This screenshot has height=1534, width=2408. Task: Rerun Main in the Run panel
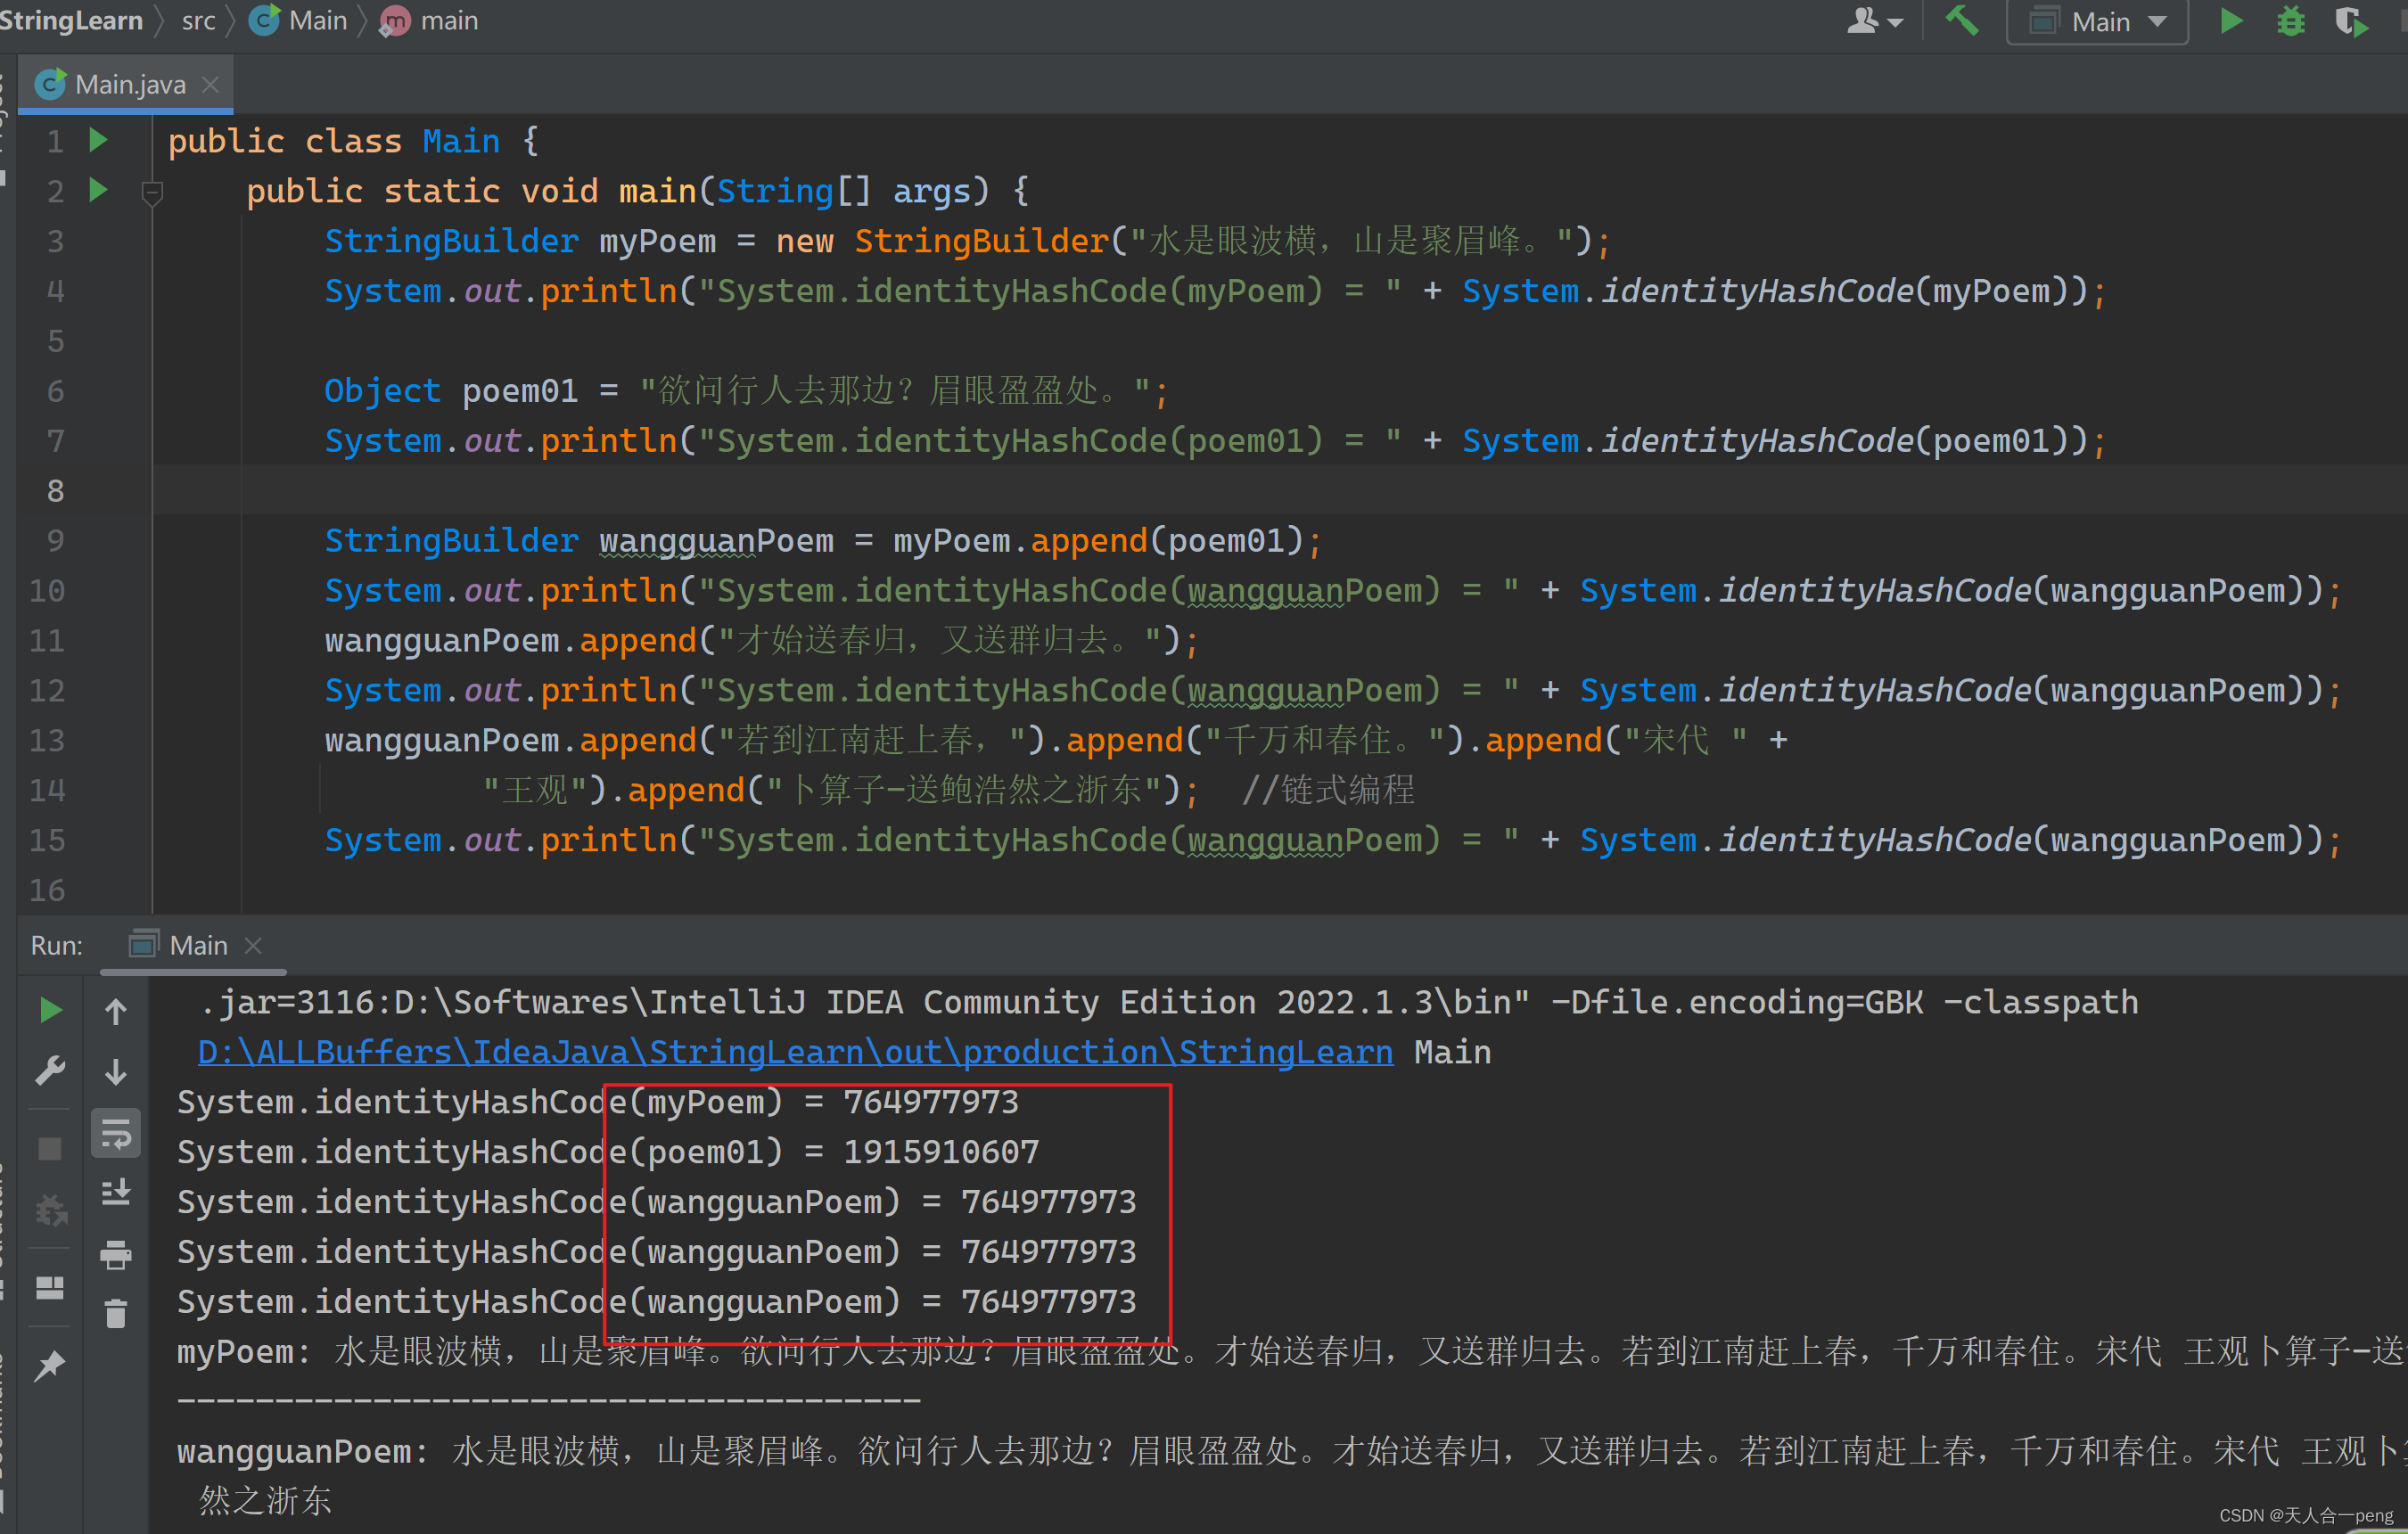[x=50, y=1010]
